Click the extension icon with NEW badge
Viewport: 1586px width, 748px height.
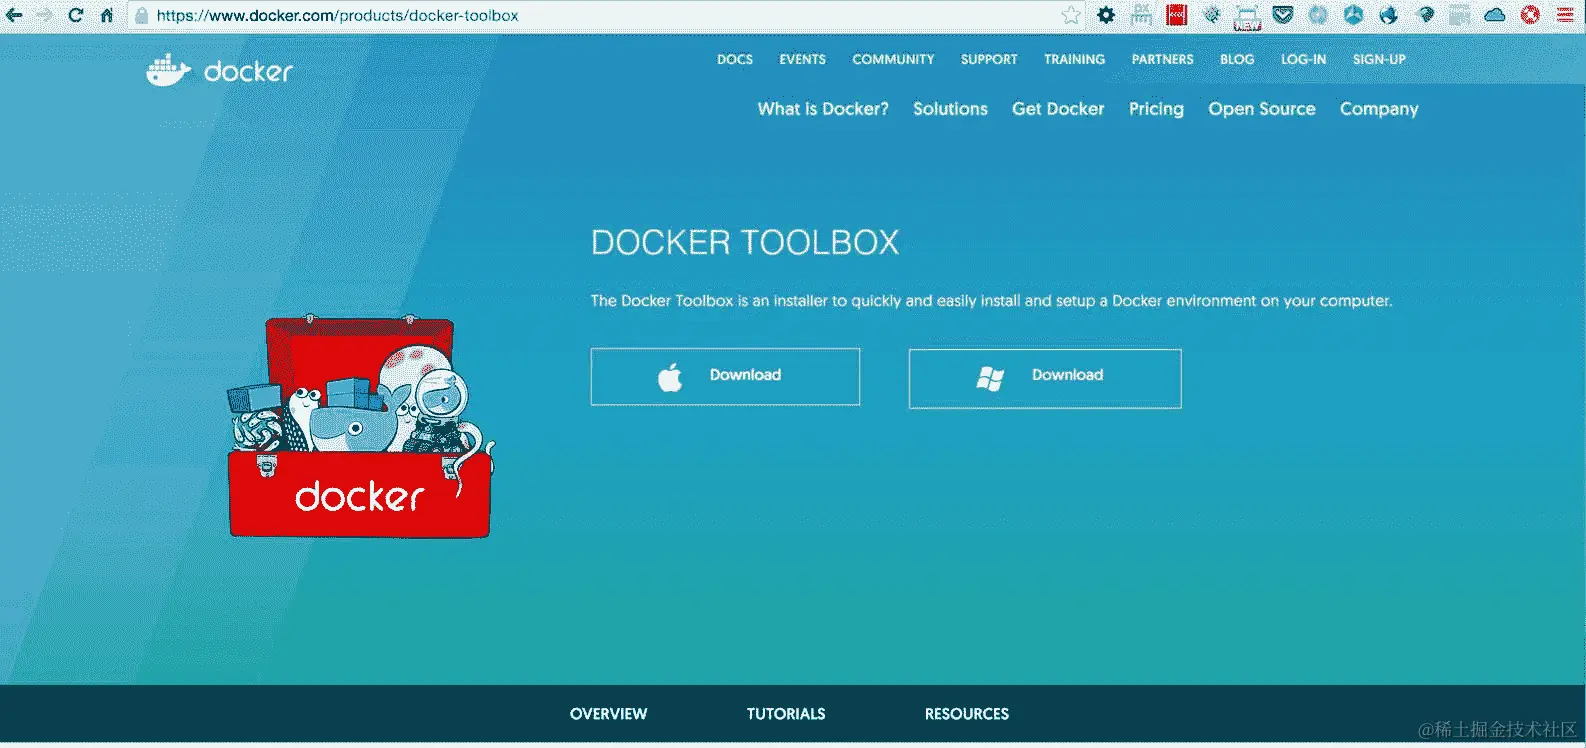pyautogui.click(x=1247, y=16)
